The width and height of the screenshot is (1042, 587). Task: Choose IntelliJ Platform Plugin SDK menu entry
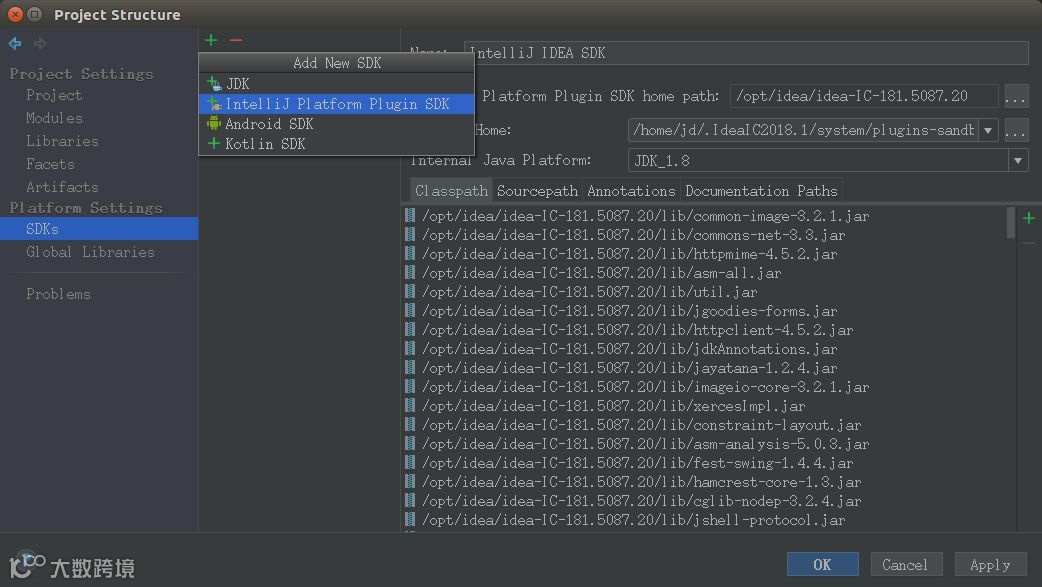336,104
